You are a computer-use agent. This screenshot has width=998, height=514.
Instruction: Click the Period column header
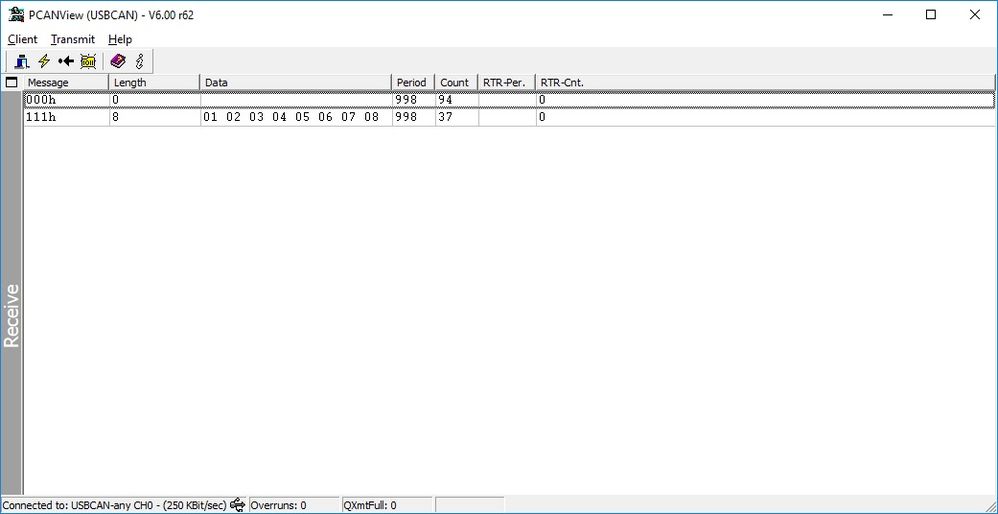414,83
